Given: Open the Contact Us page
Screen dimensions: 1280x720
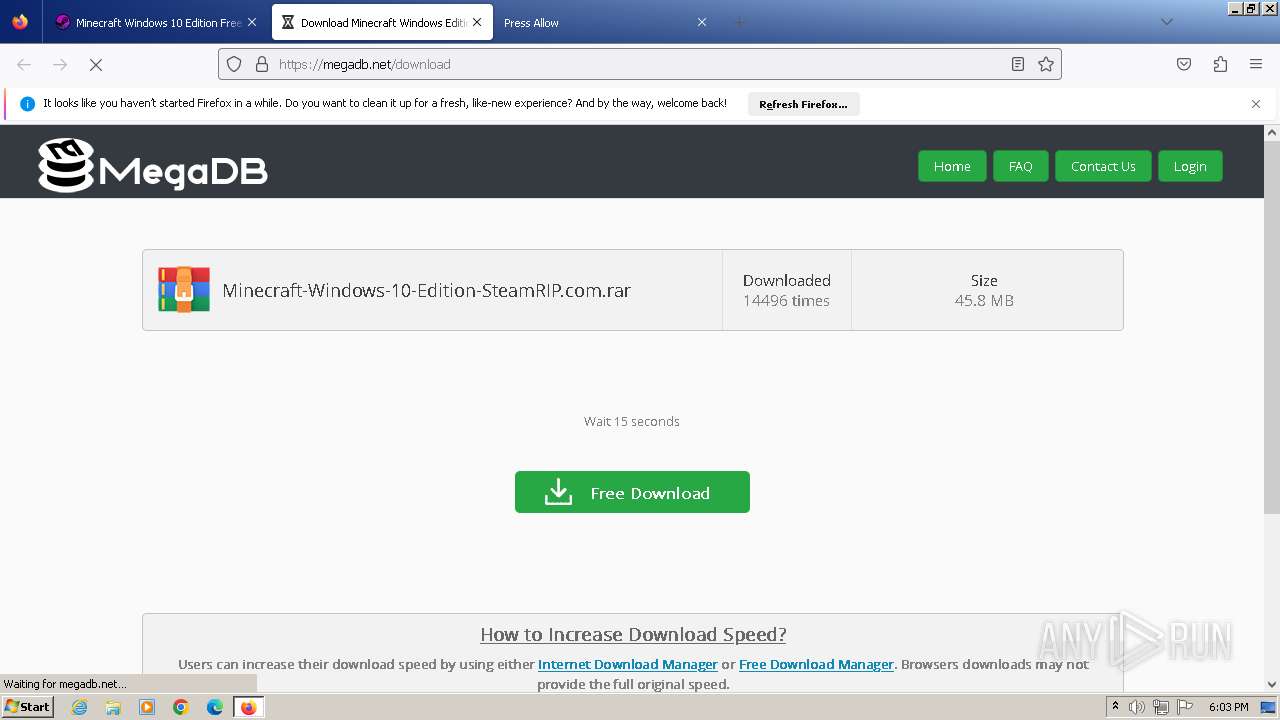Looking at the screenshot, I should click(1103, 166).
